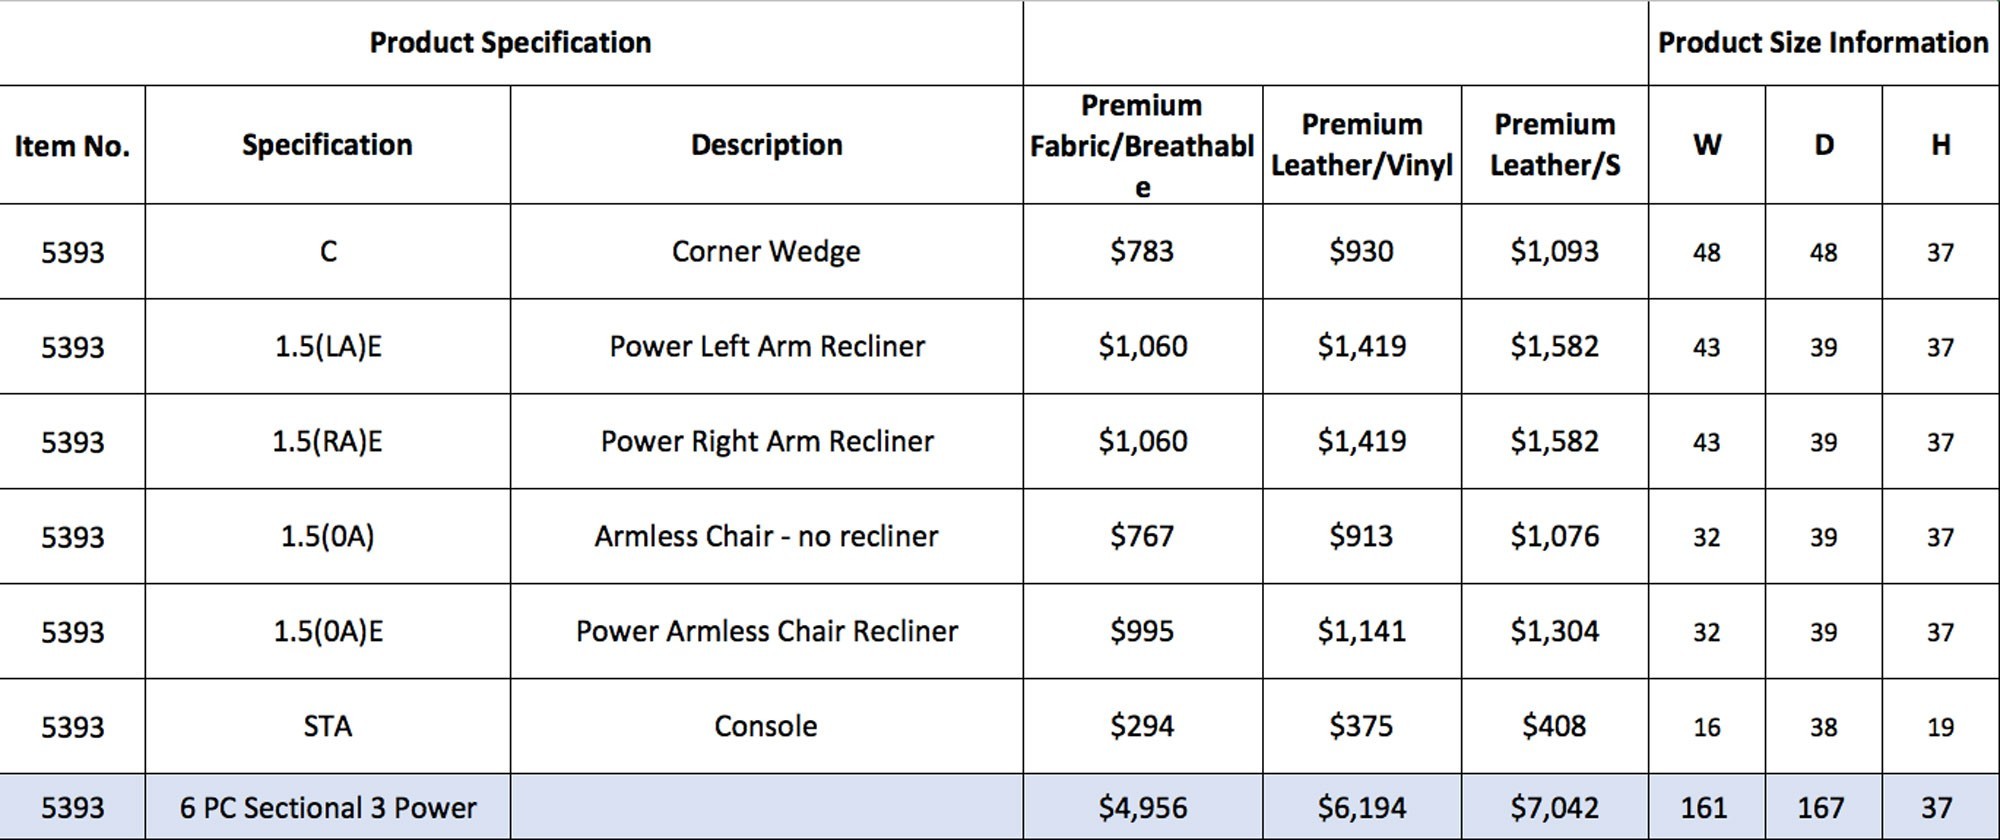
Task: Click the $1,141 leather/vinyl price
Action: pos(1362,631)
